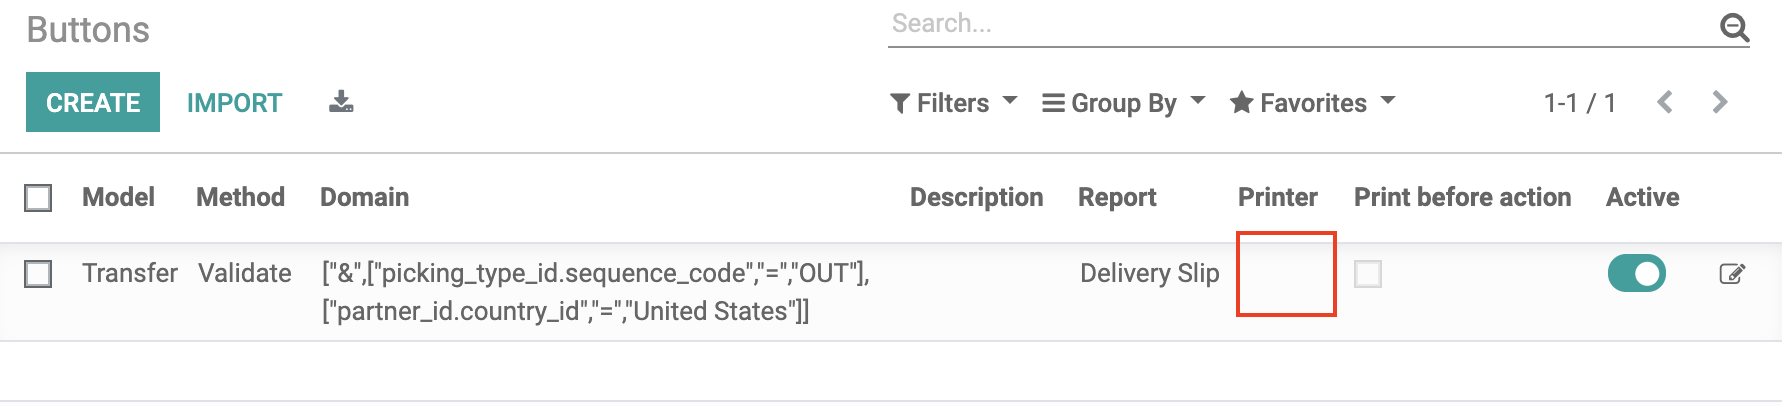1782x406 pixels.
Task: Click the IMPORT button
Action: [x=235, y=103]
